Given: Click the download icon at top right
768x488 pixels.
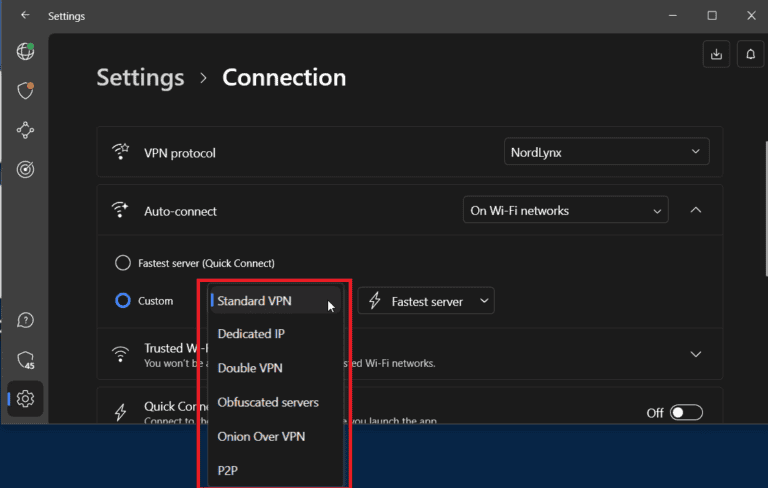Looking at the screenshot, I should [x=716, y=55].
